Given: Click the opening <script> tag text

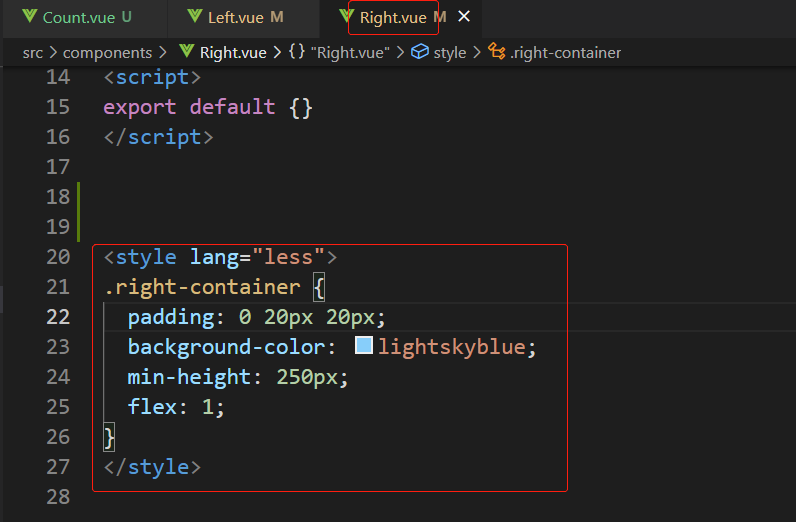Looking at the screenshot, I should pos(152,77).
